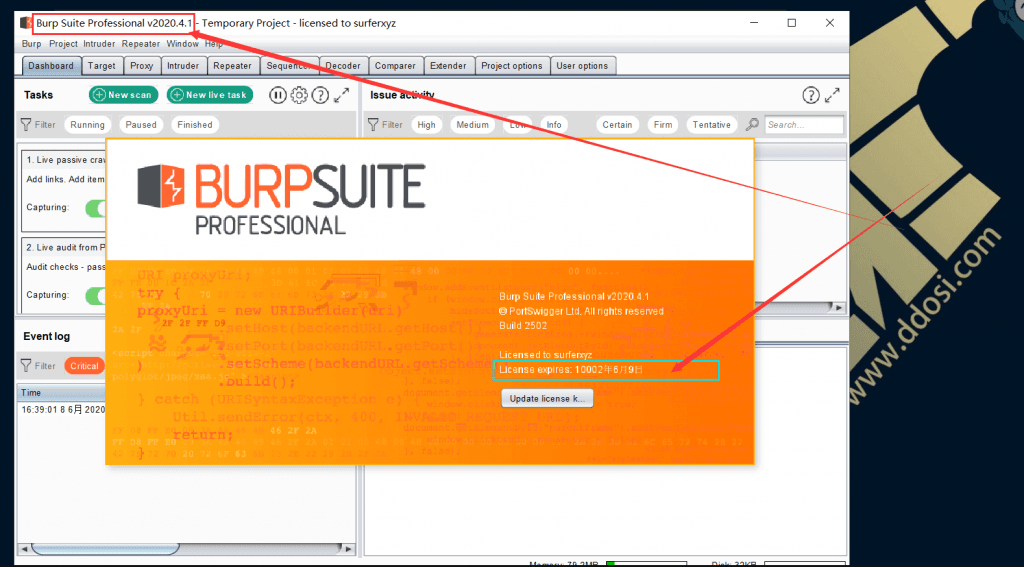The height and width of the screenshot is (567, 1024).
Task: Toggle the High severity issue filter
Action: pos(427,125)
